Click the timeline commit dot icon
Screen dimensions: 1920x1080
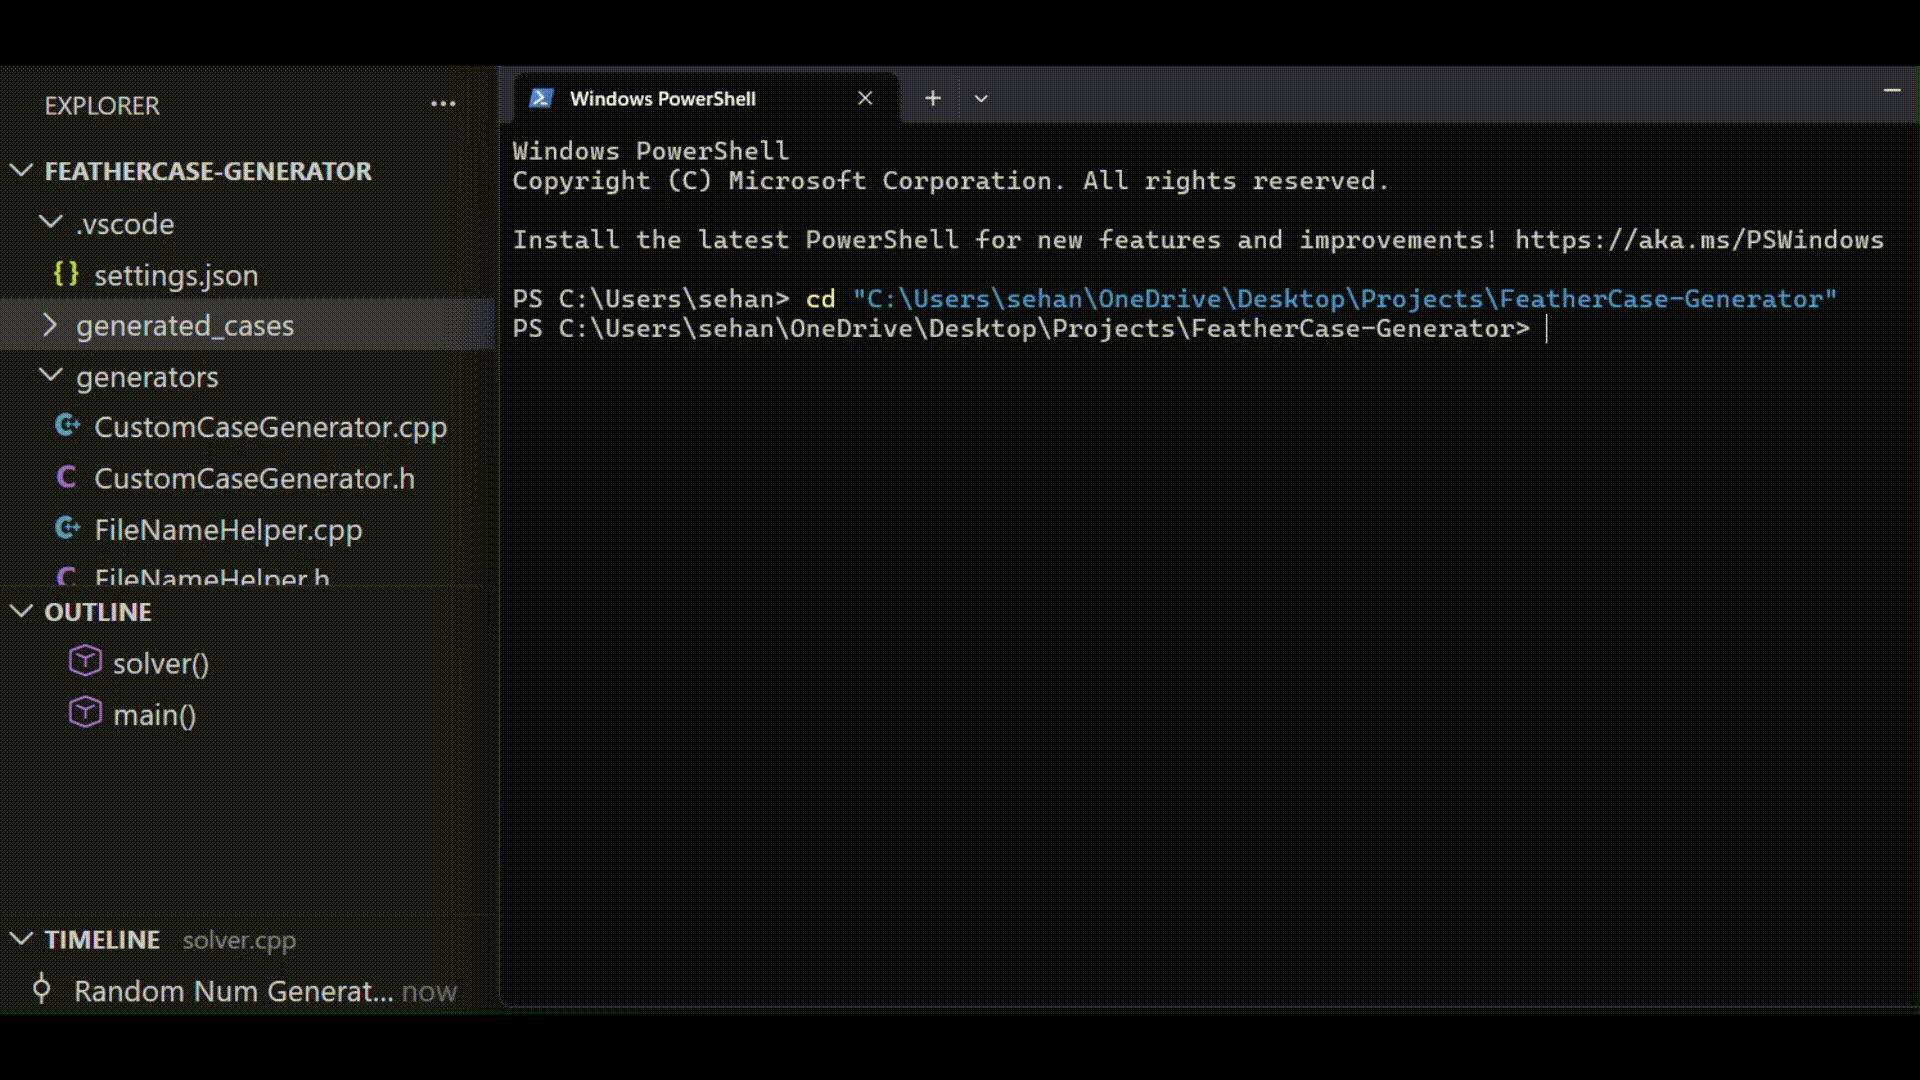41,989
